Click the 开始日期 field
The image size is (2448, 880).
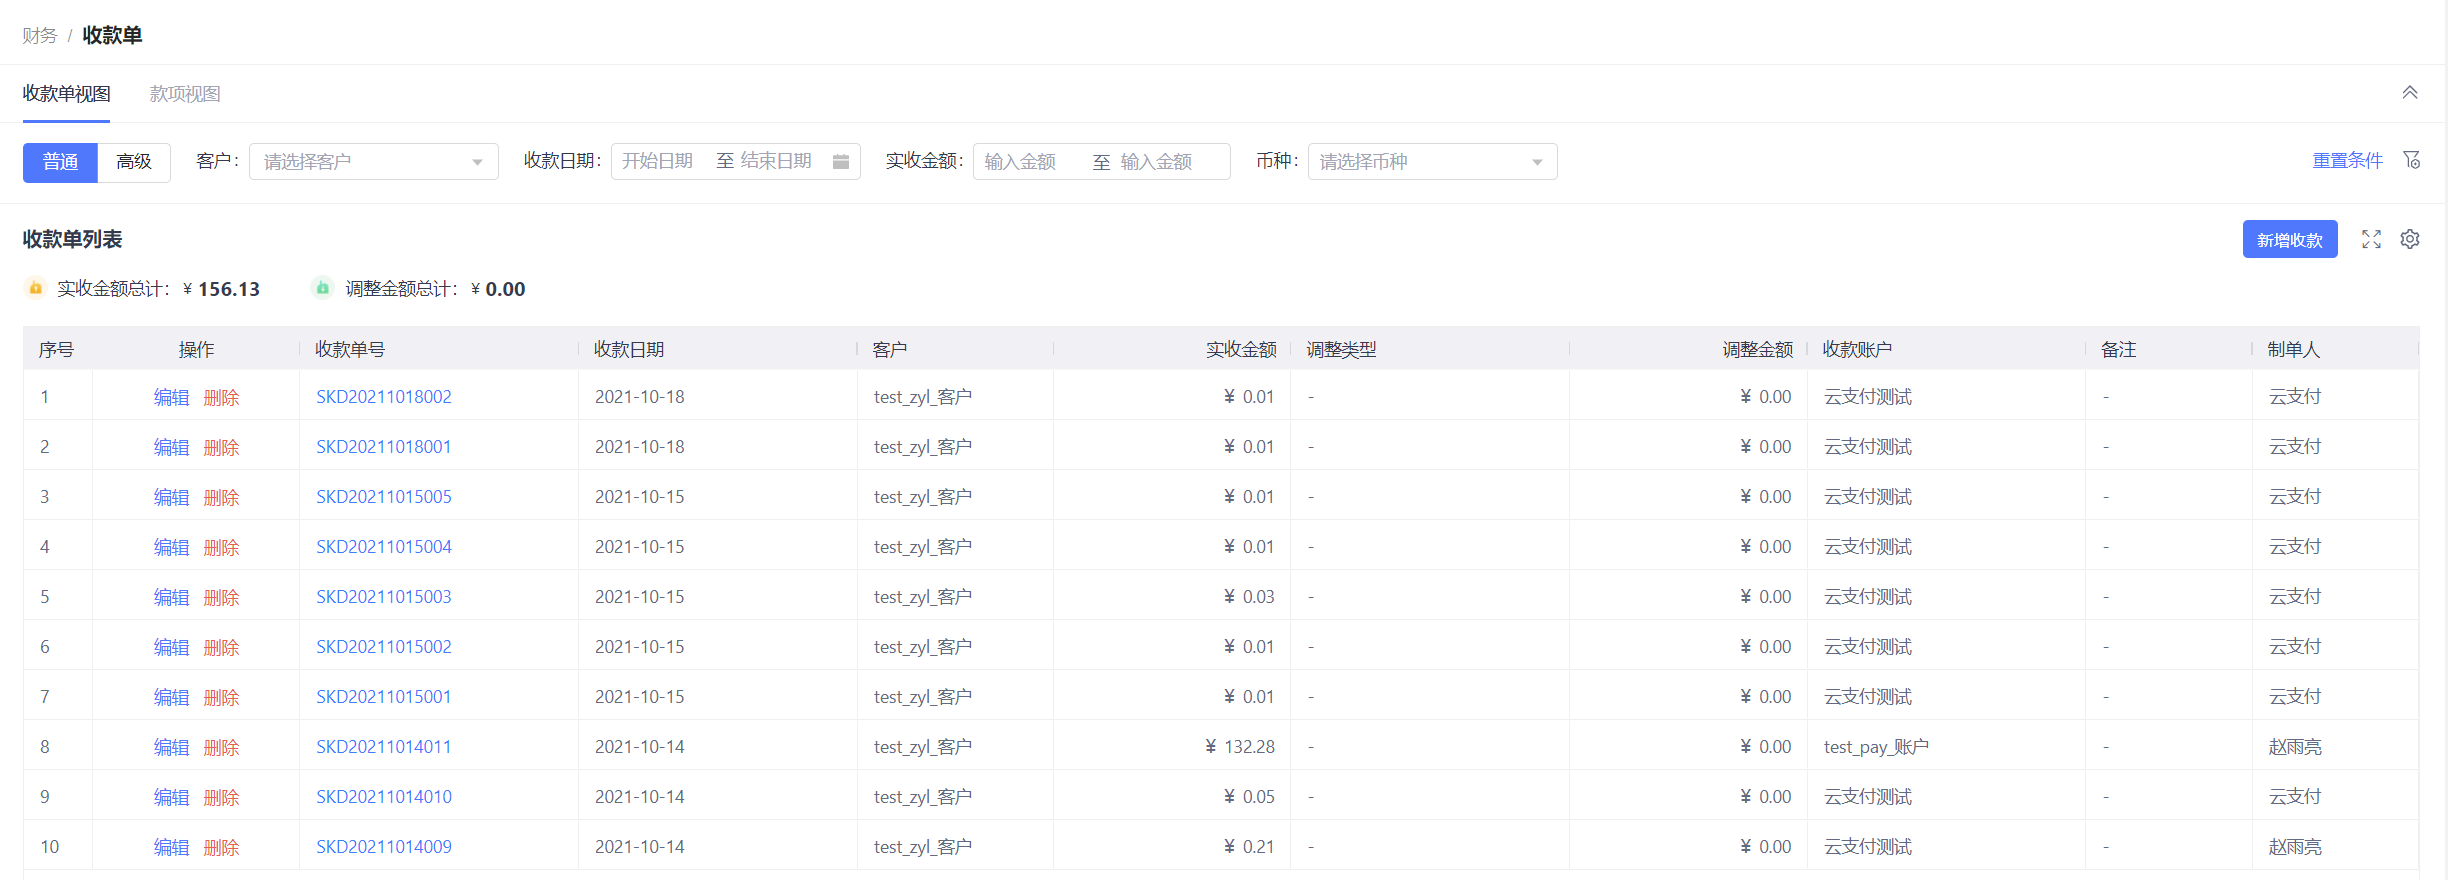(658, 161)
